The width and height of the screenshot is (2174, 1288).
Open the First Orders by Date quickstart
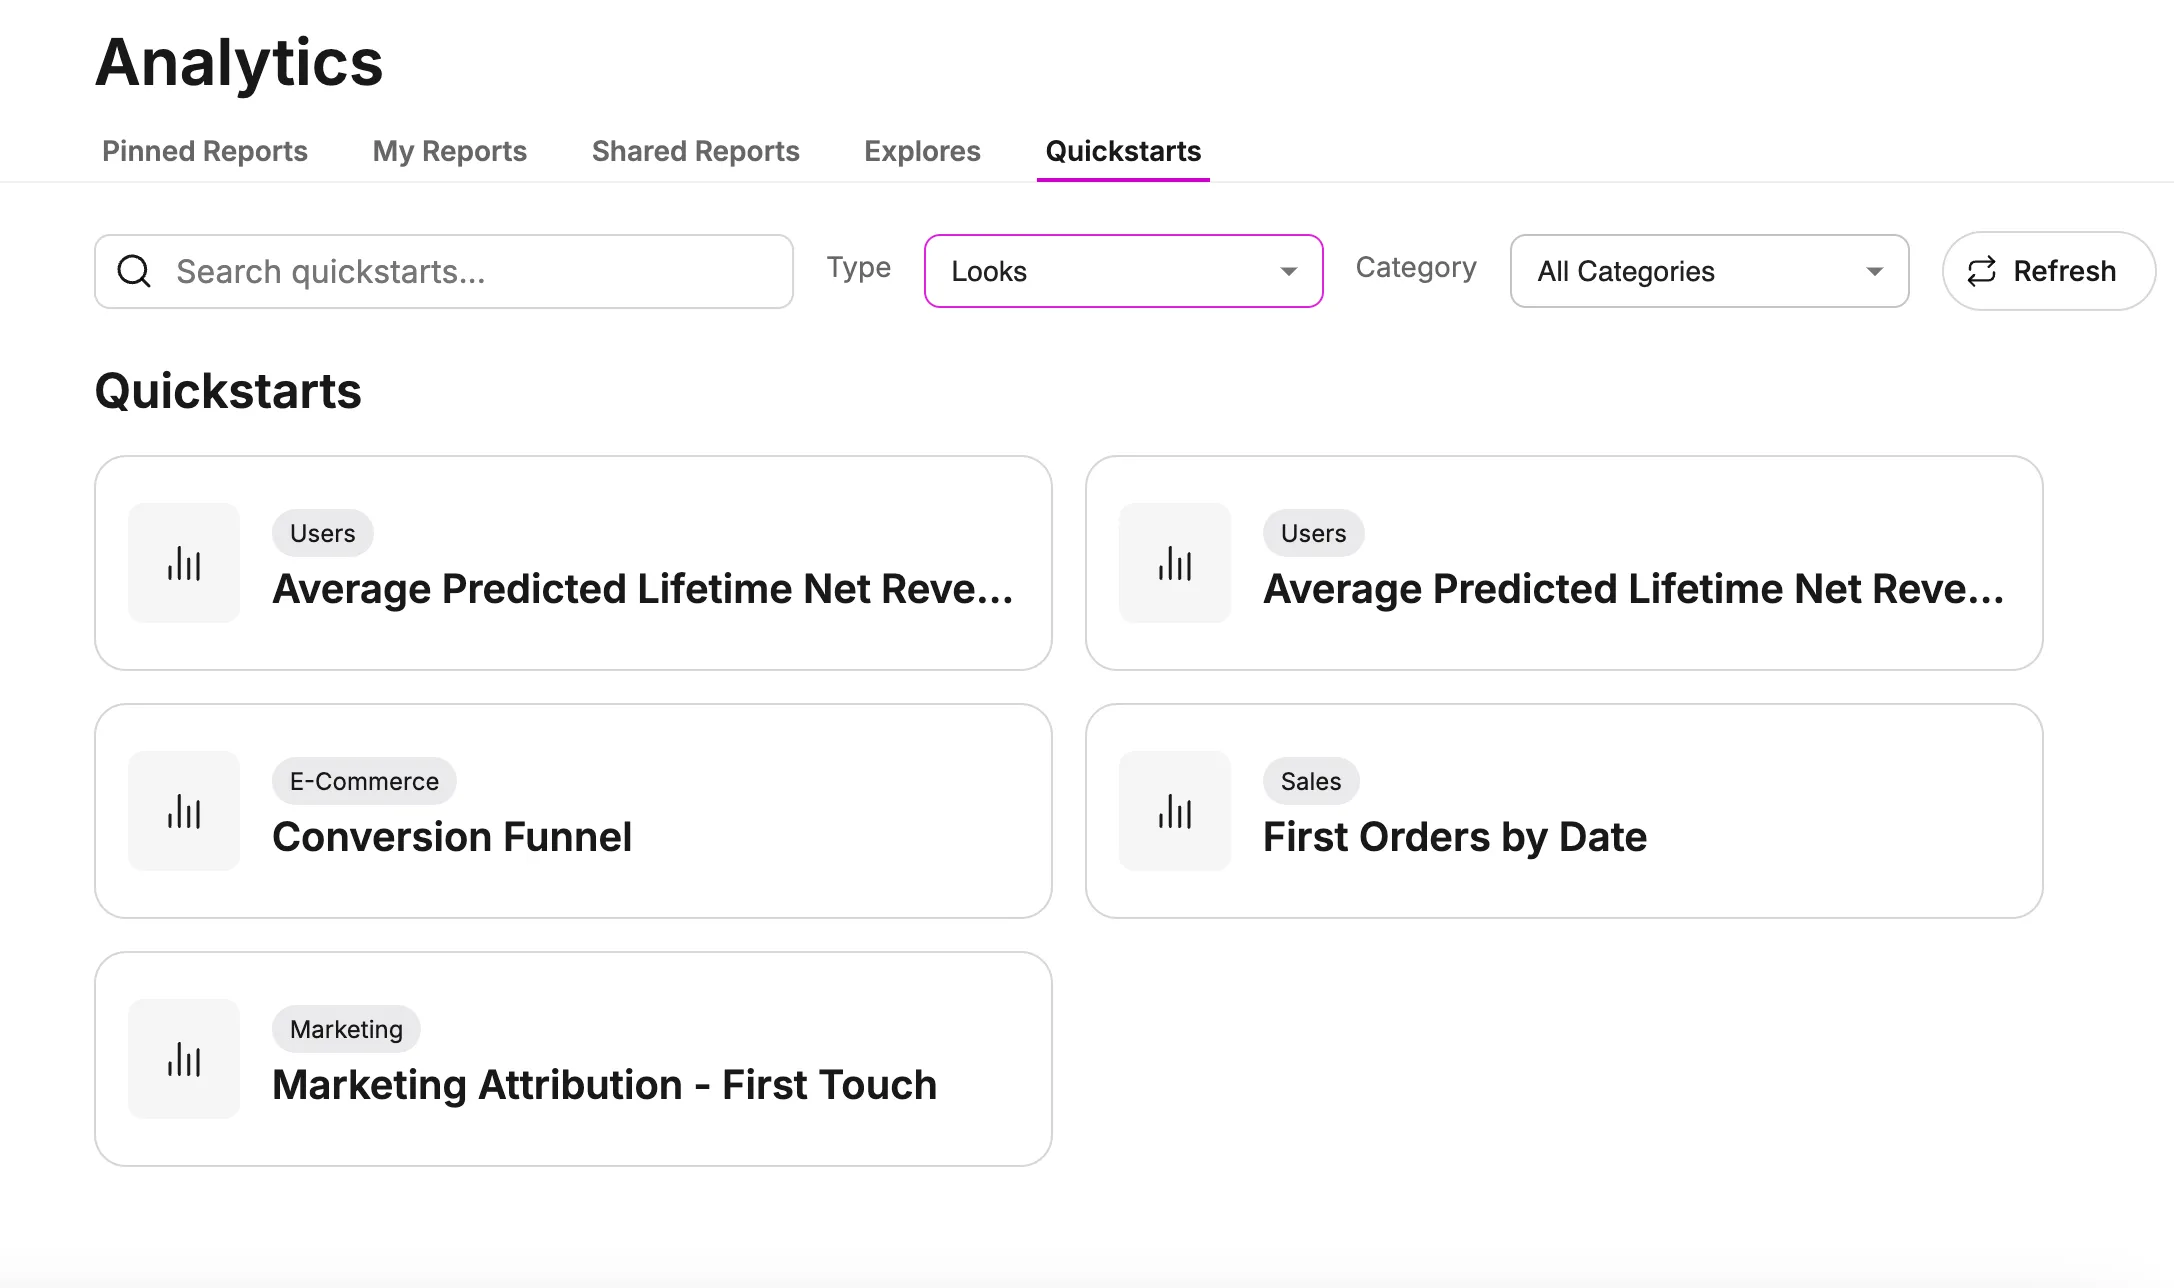[x=1564, y=811]
